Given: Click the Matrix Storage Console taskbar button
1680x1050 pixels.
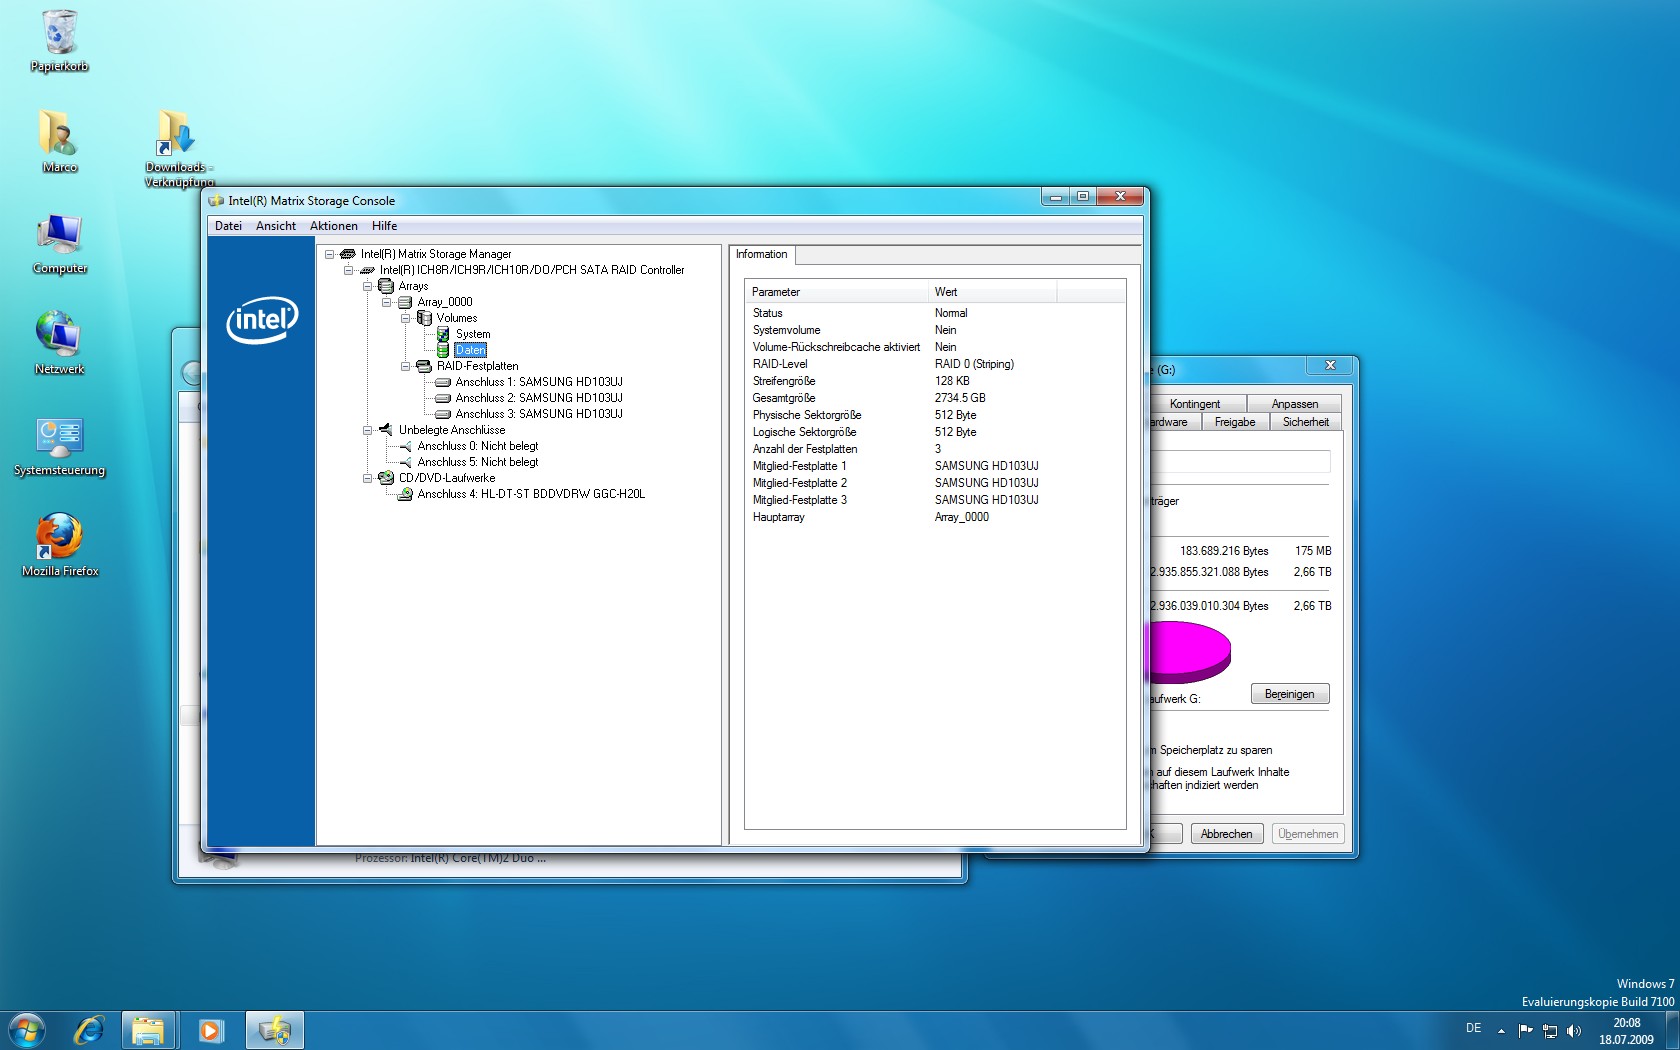Looking at the screenshot, I should click(x=274, y=1030).
